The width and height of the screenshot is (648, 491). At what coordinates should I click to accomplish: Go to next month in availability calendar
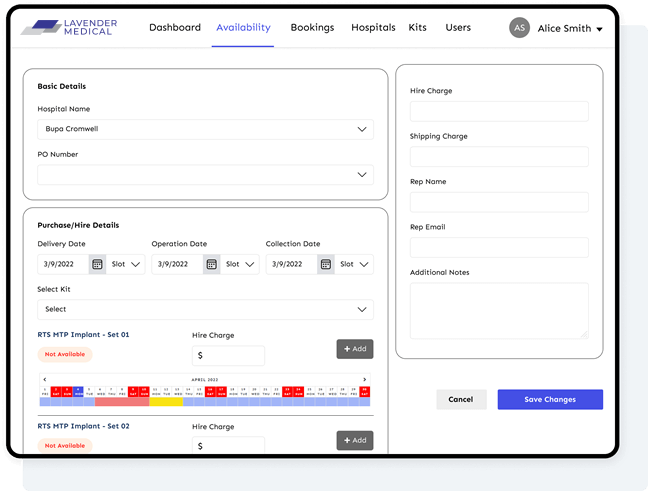(x=365, y=379)
